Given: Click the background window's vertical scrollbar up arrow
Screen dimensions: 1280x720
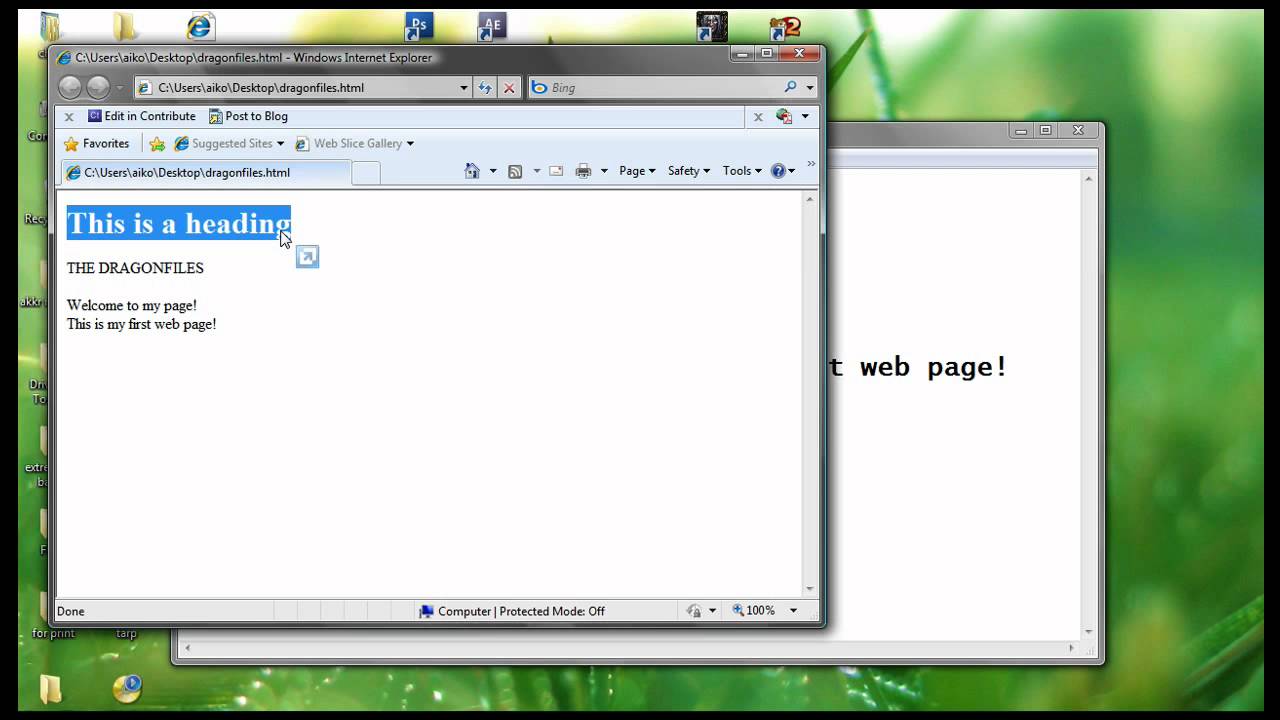Looking at the screenshot, I should click(x=1089, y=178).
